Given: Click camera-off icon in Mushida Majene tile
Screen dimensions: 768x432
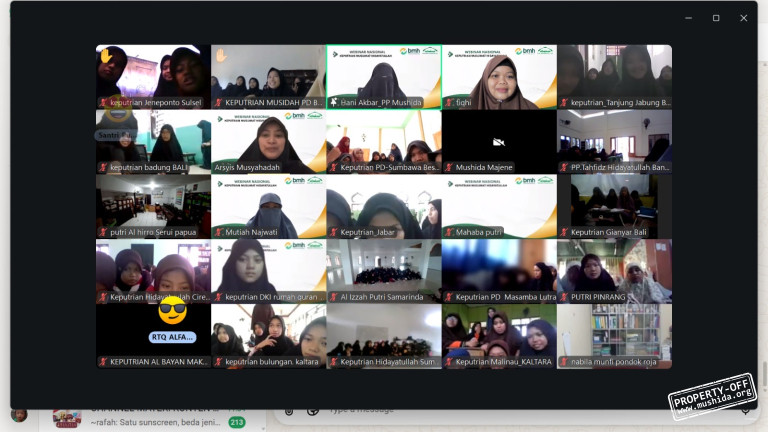Looking at the screenshot, I should 499,142.
